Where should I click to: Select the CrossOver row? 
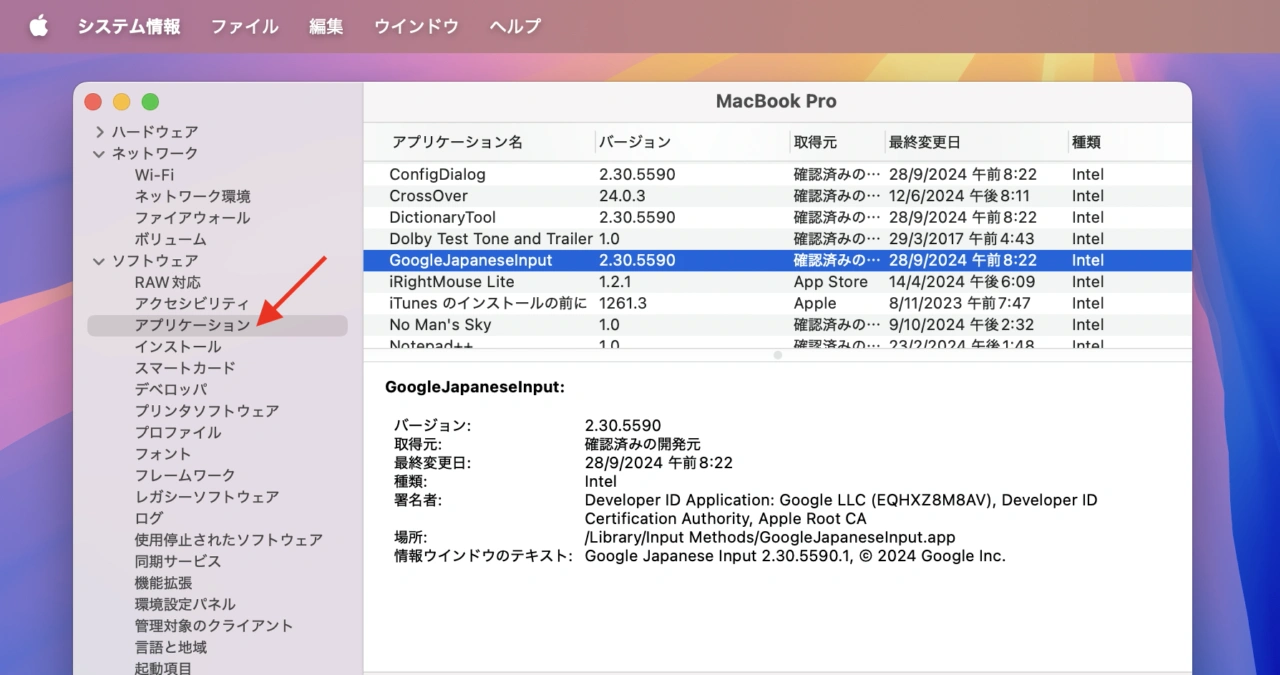pyautogui.click(x=428, y=196)
